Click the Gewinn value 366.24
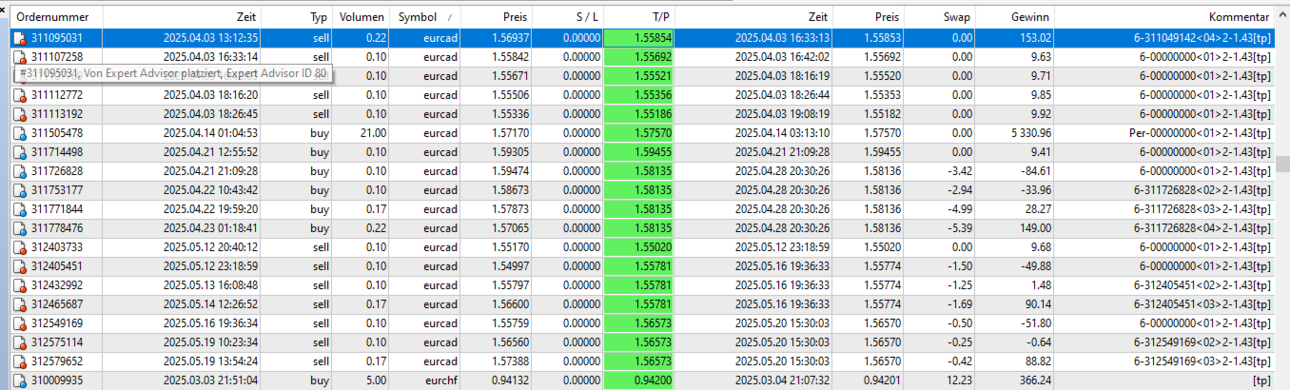1290x390 pixels. [1034, 380]
